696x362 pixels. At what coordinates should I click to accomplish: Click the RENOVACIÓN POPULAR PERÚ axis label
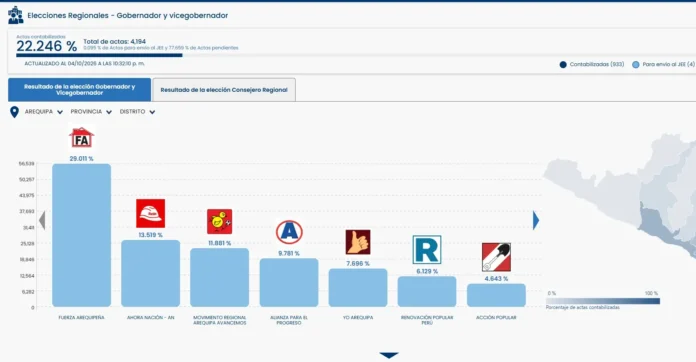tap(427, 320)
